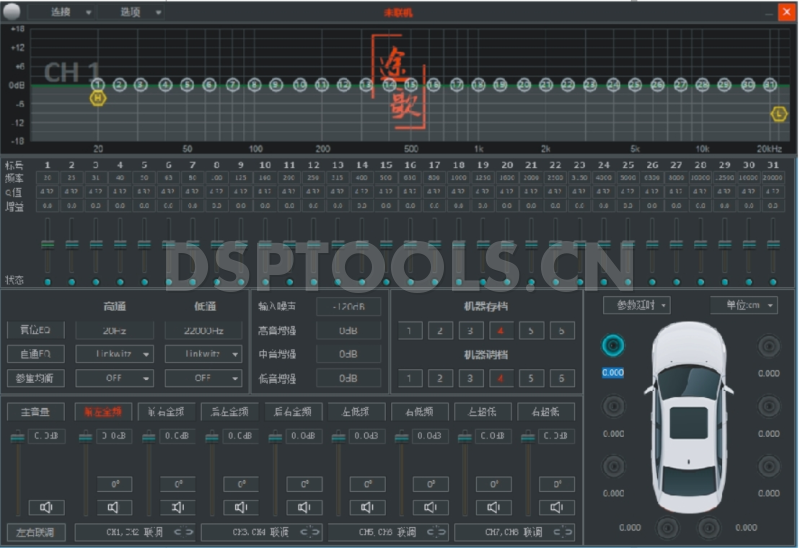Image resolution: width=800 pixels, height=548 pixels.
Task: Mute the 后左全频 channel speaker icon
Action: coord(241,507)
